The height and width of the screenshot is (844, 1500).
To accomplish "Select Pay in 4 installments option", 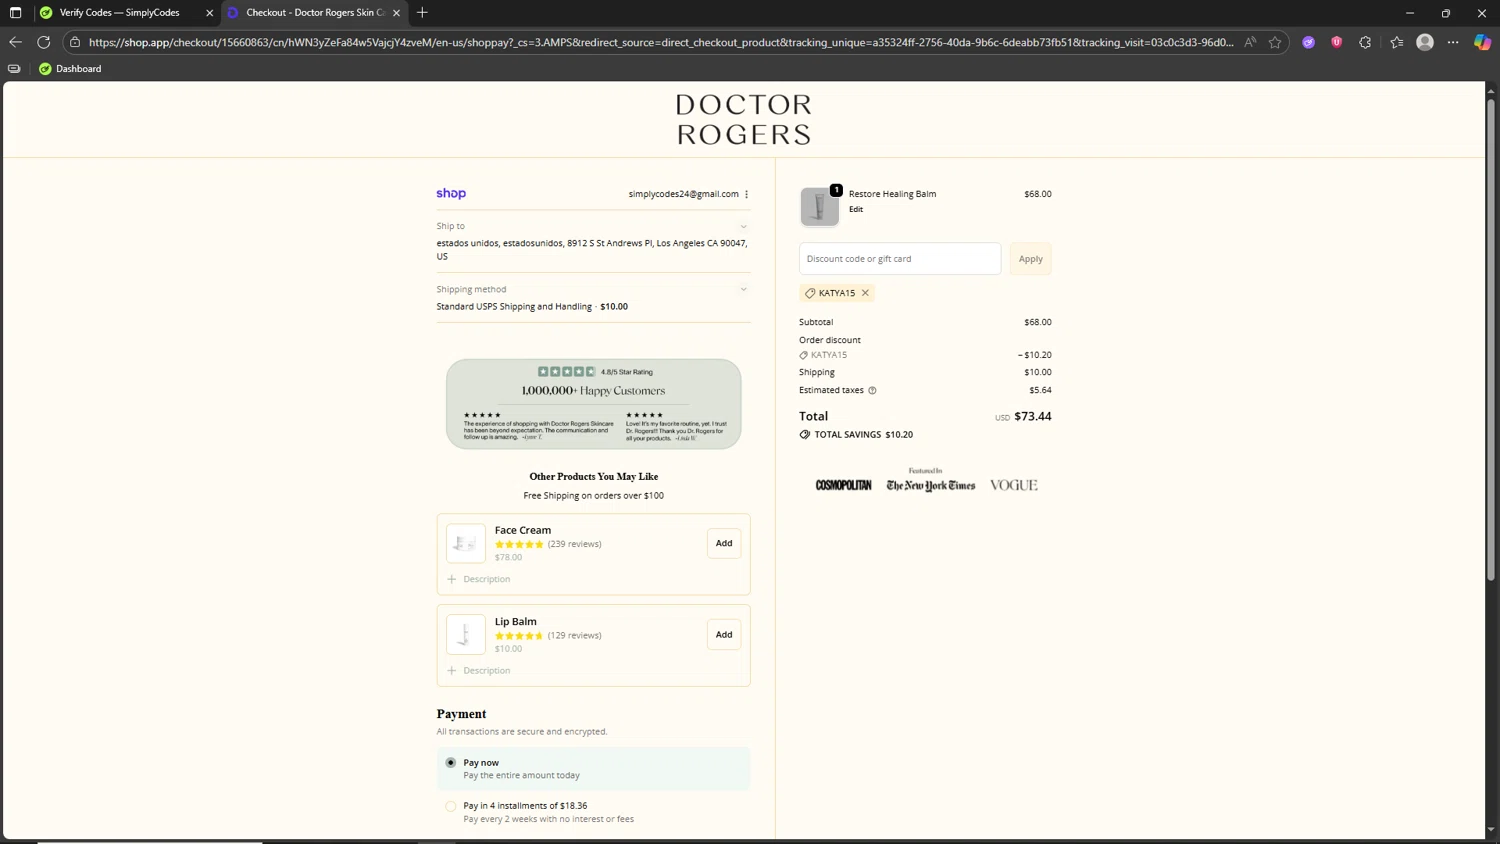I will 451,806.
